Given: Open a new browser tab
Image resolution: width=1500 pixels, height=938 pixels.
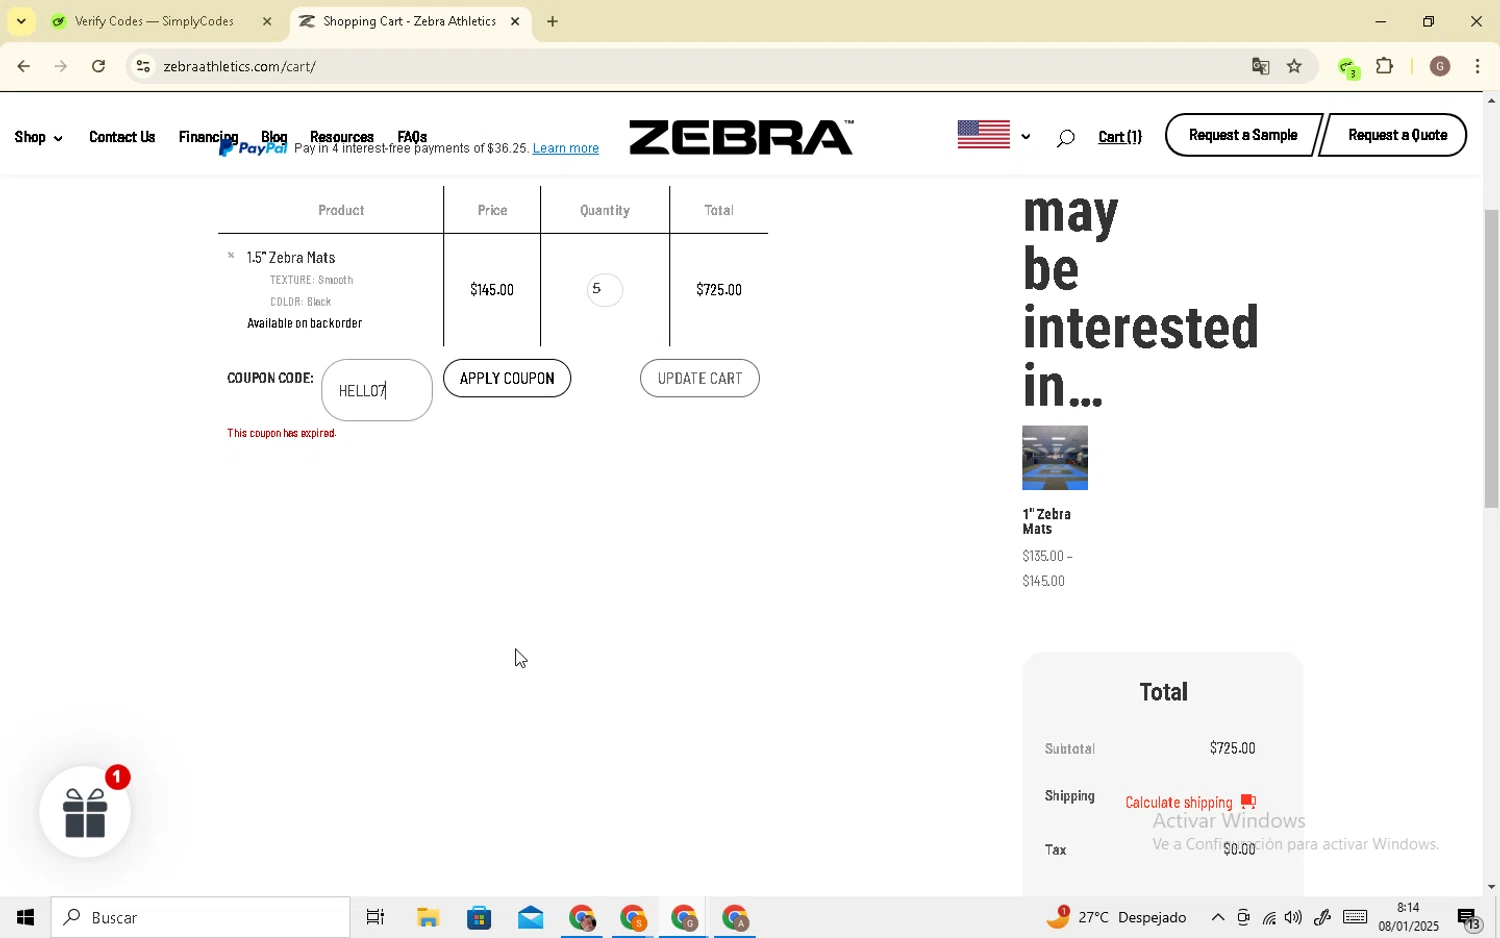Looking at the screenshot, I should click(x=552, y=21).
